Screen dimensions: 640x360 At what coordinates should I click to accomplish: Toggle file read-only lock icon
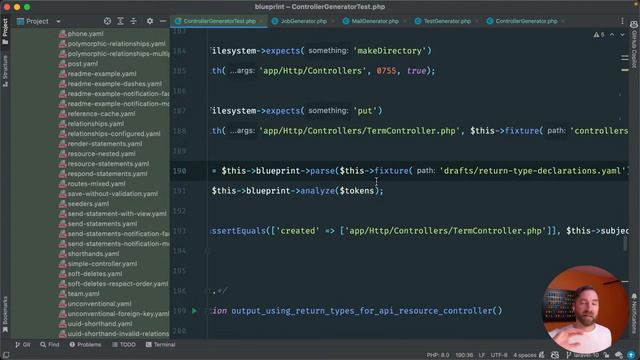(x=607, y=355)
